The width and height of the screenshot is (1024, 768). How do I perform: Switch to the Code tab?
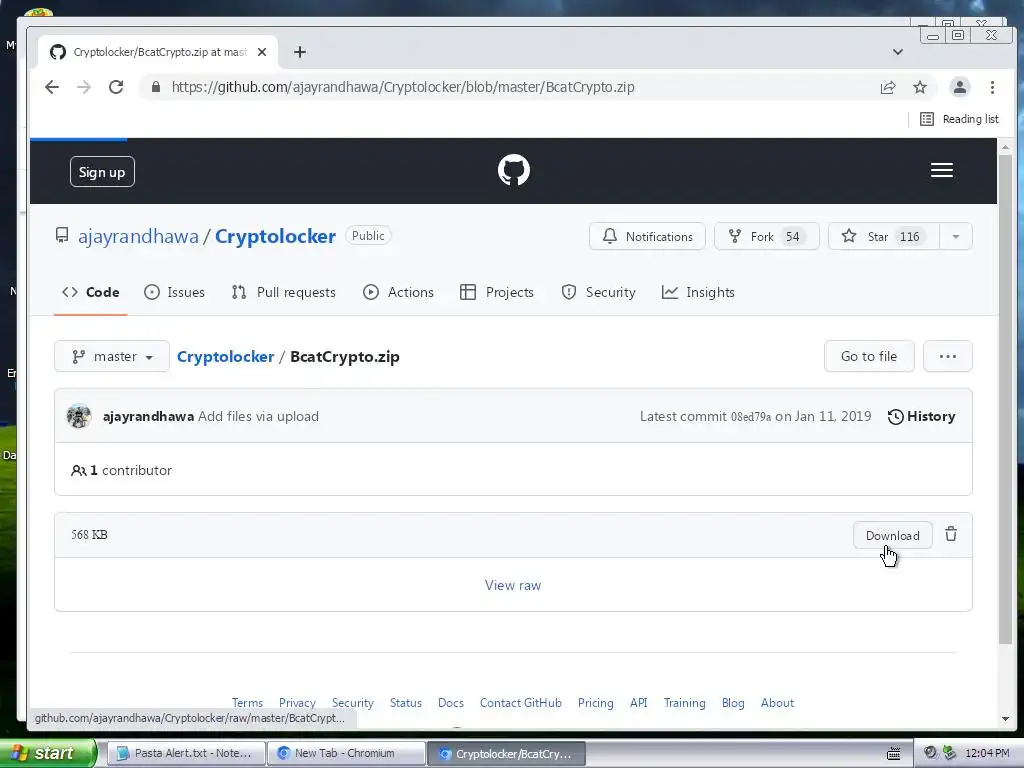91,293
